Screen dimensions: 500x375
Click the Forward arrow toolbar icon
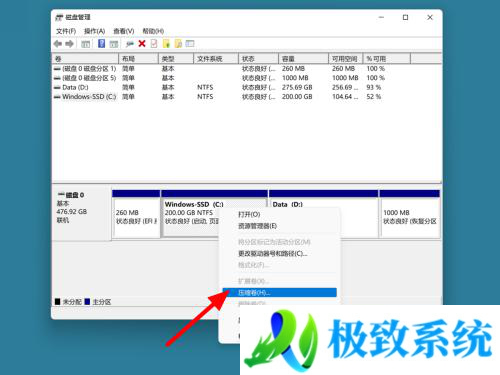coord(69,44)
